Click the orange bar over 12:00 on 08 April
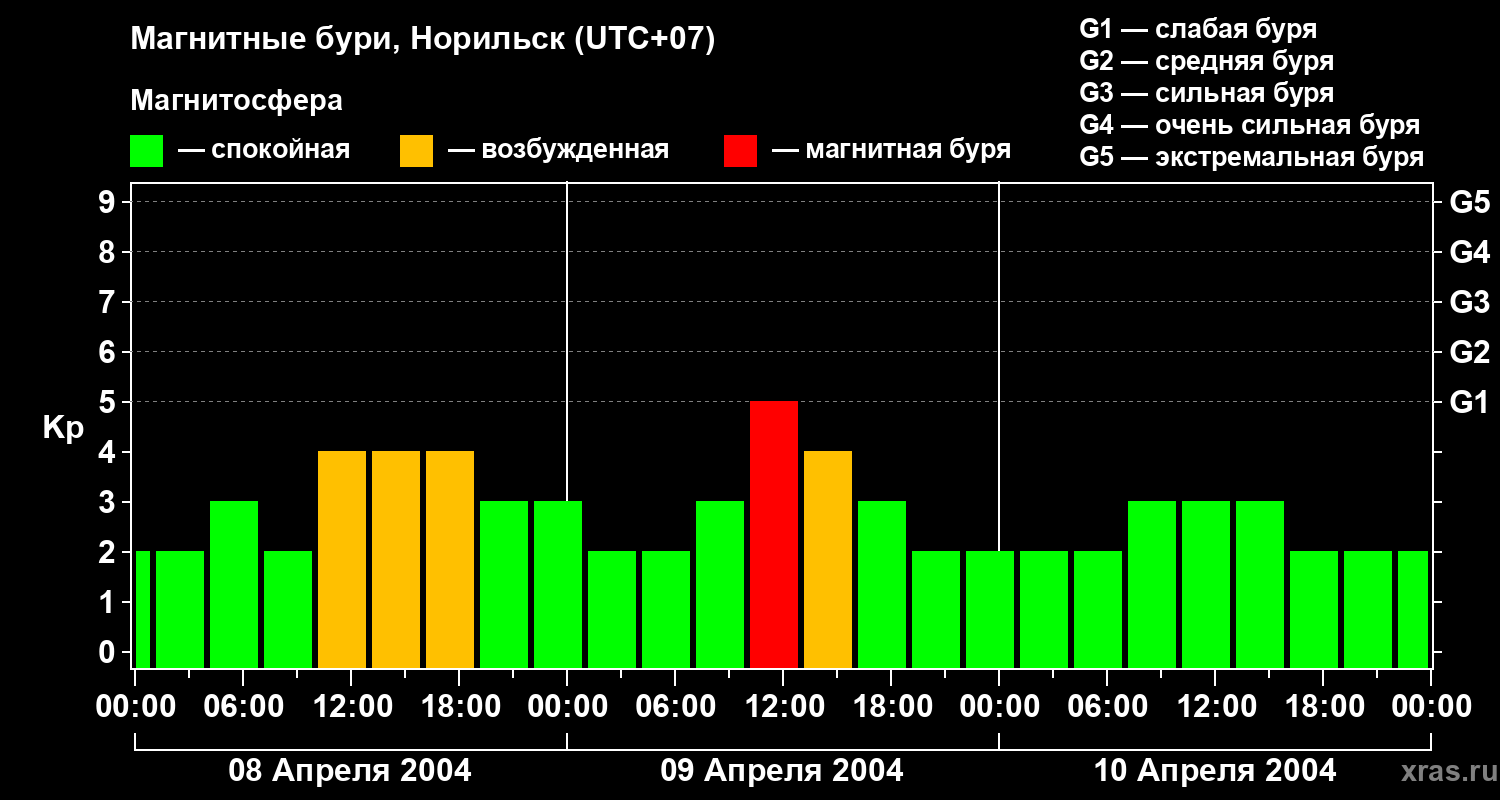This screenshot has width=1500, height=800. pyautogui.click(x=342, y=559)
